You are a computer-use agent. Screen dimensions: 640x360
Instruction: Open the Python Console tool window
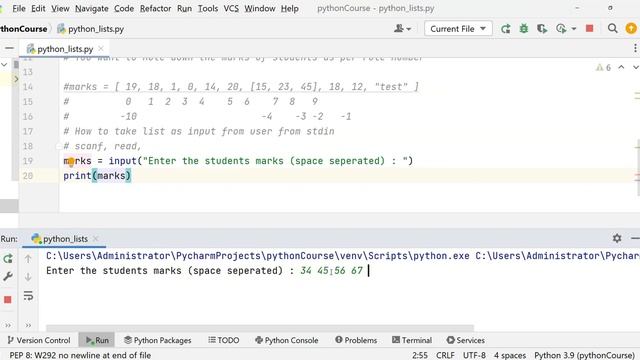click(286, 340)
